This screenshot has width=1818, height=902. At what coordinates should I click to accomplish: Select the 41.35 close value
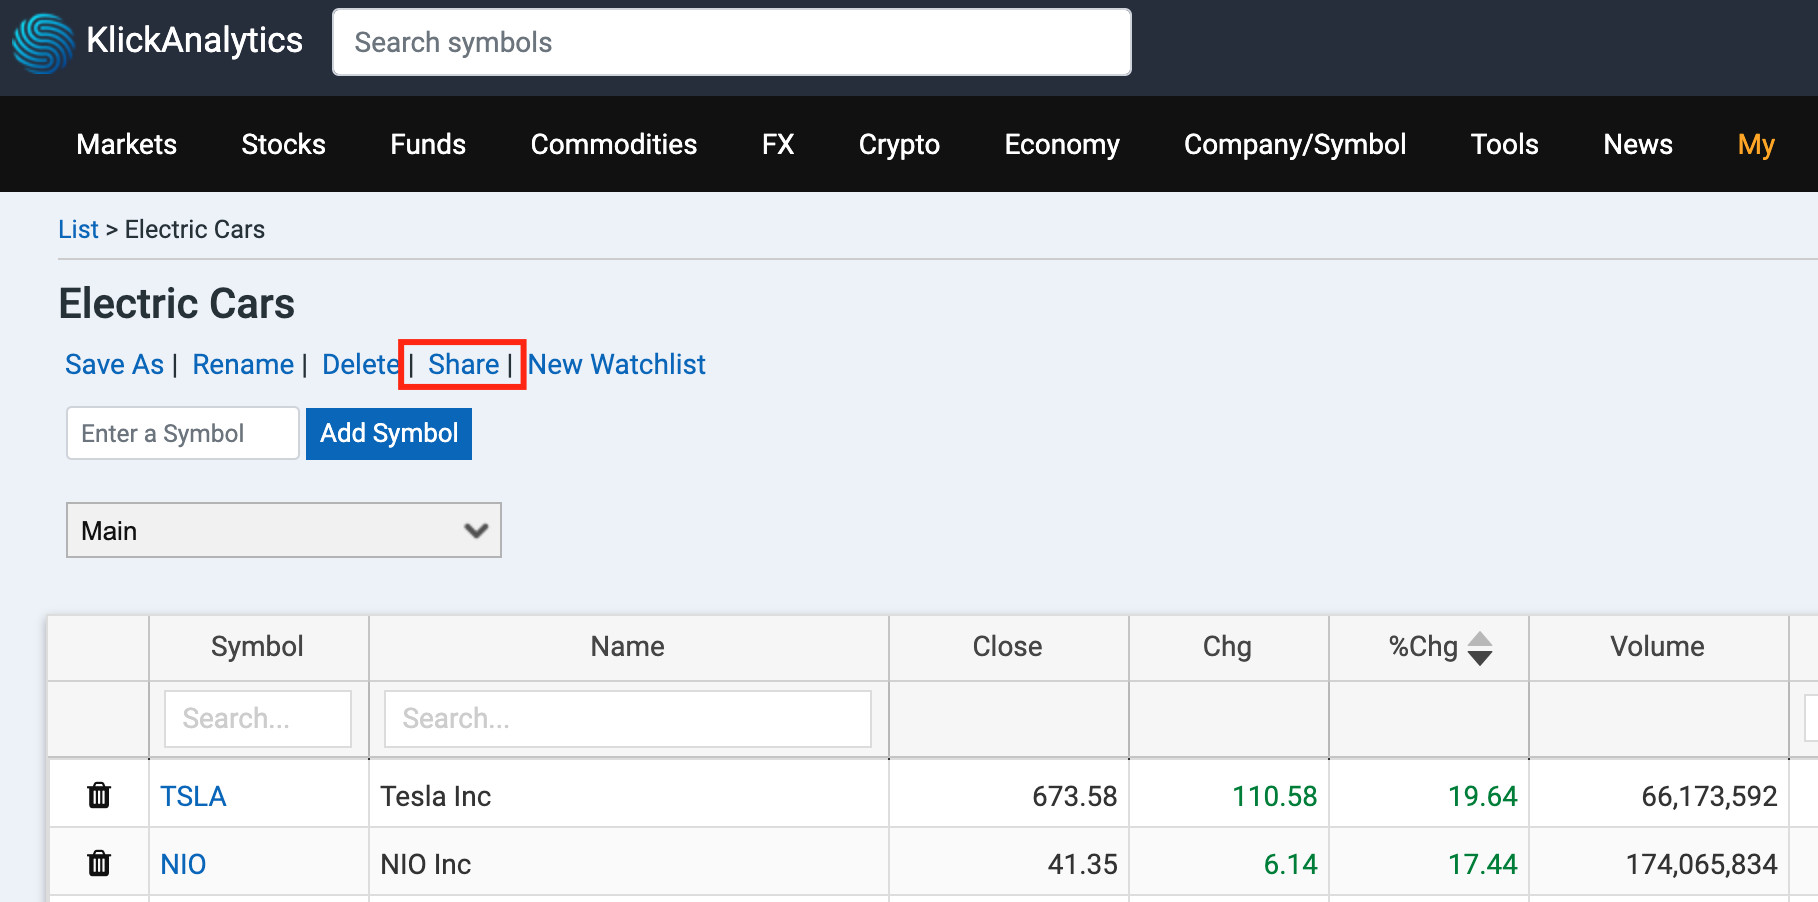[1082, 864]
